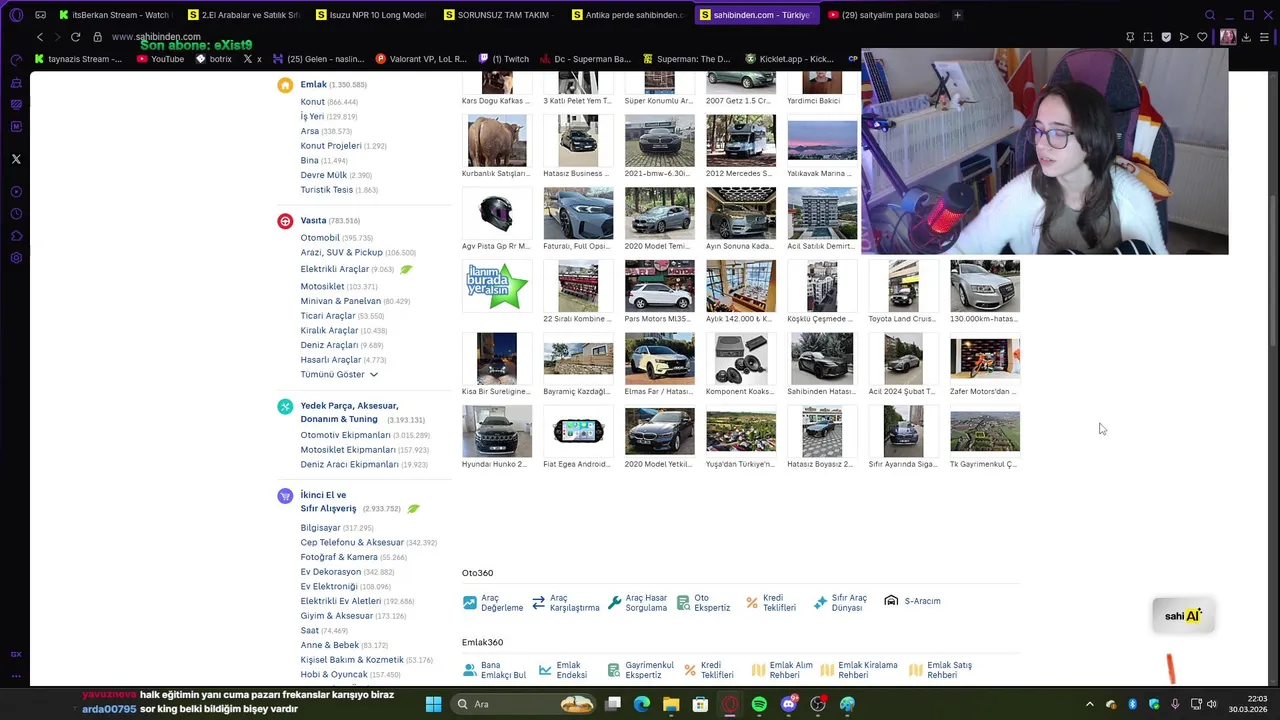Open the profile avatar in browser toolbar
Viewport: 1280px width, 720px height.
[x=1228, y=37]
